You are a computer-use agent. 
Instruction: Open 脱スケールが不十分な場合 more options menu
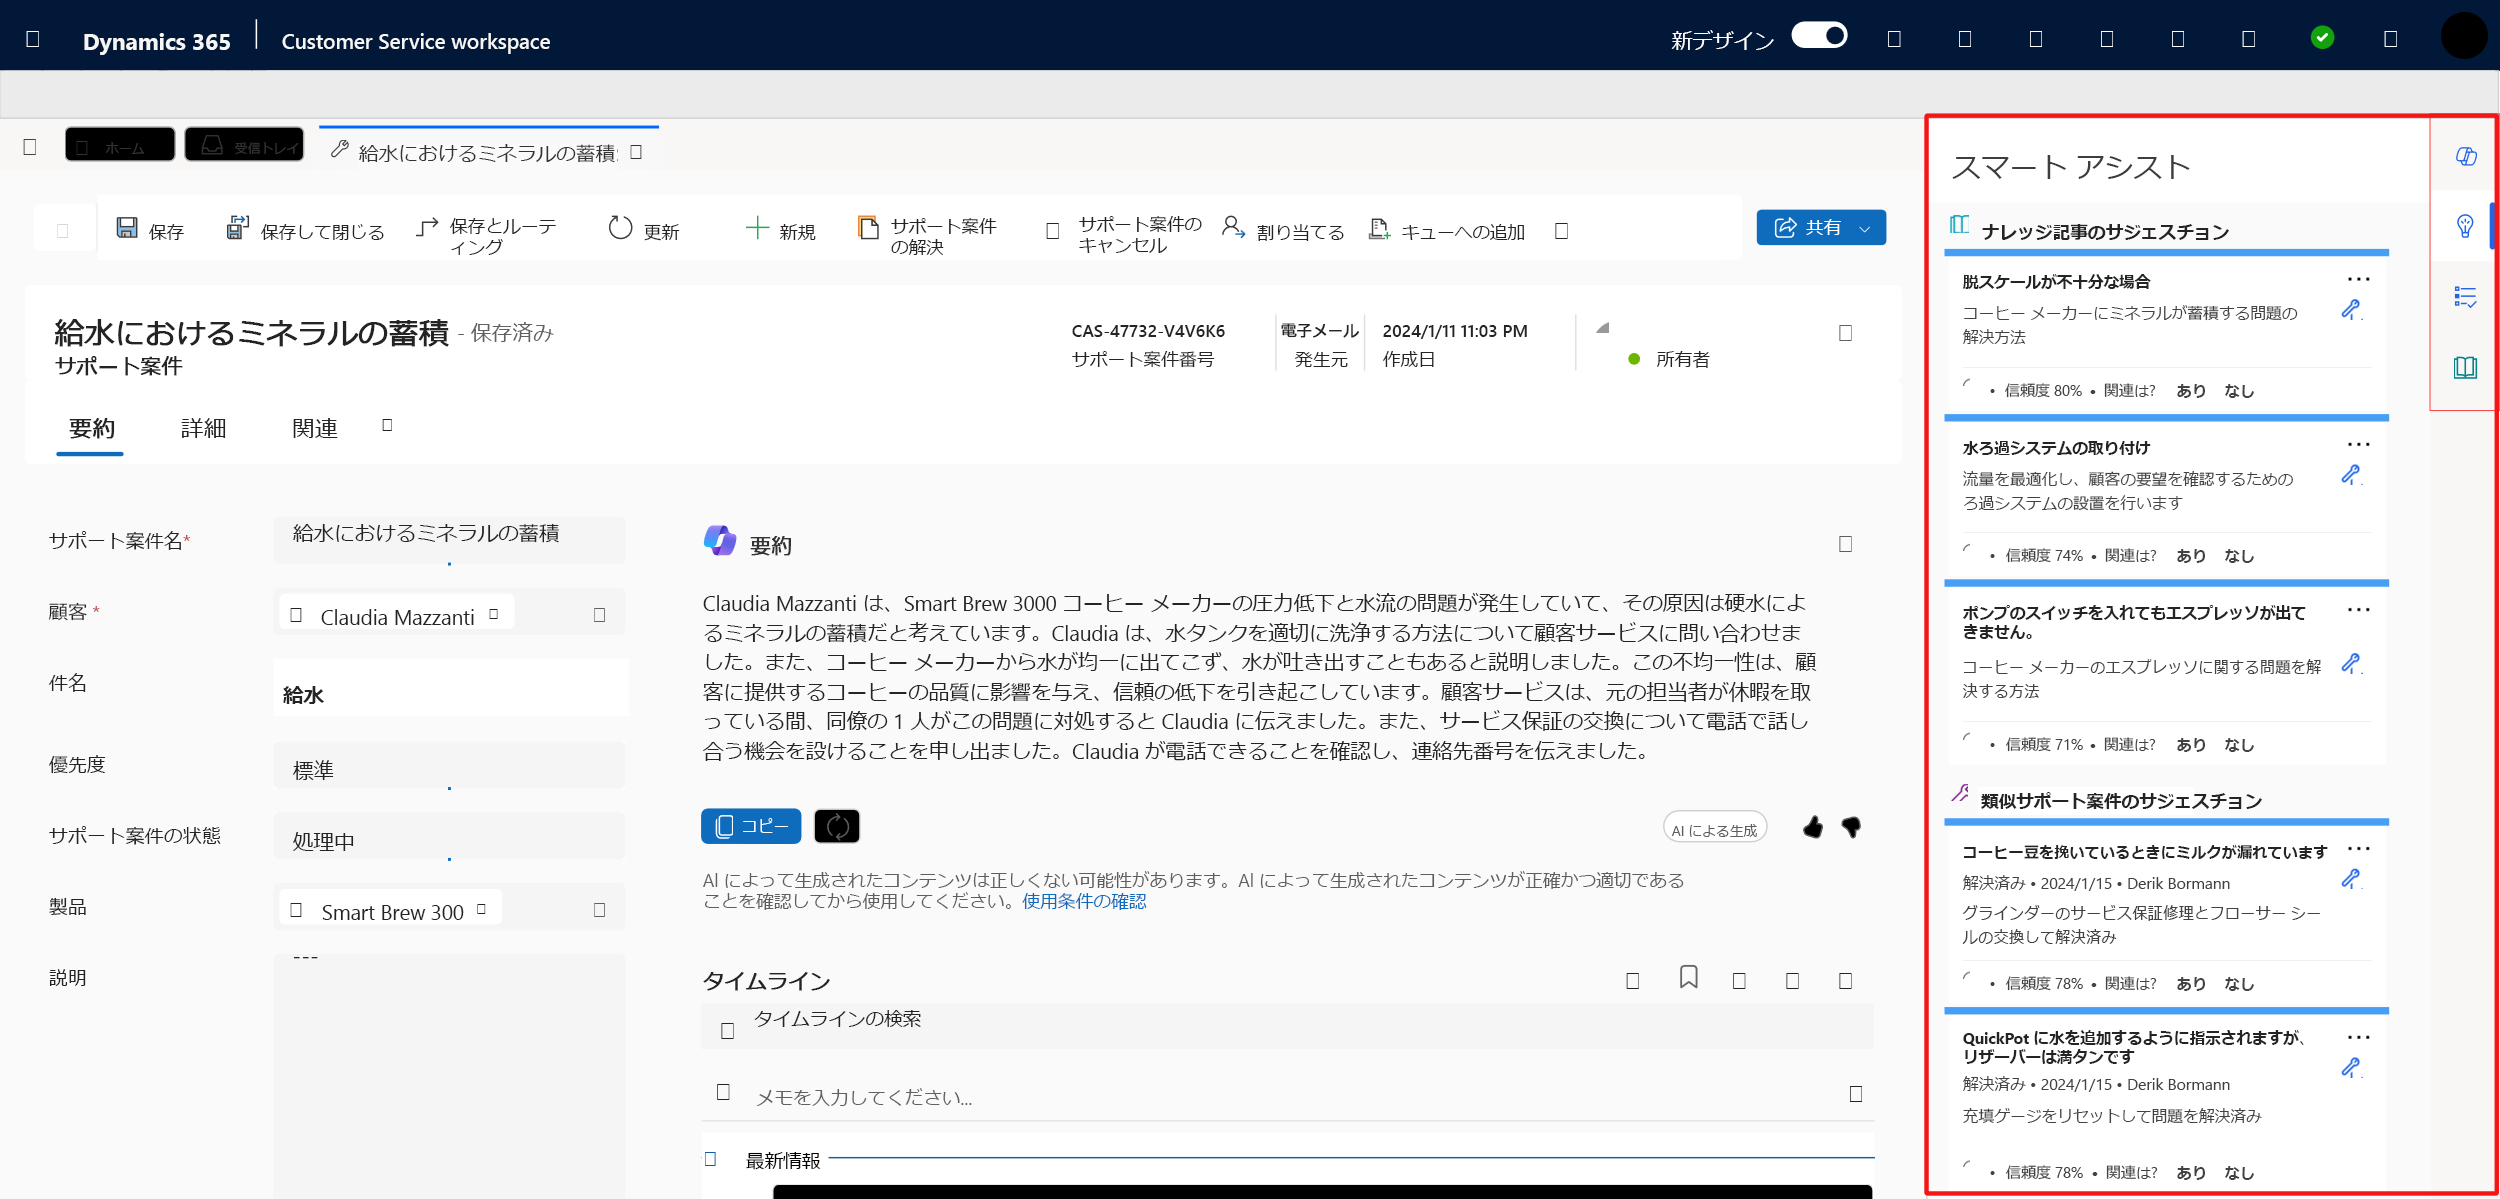tap(2359, 280)
